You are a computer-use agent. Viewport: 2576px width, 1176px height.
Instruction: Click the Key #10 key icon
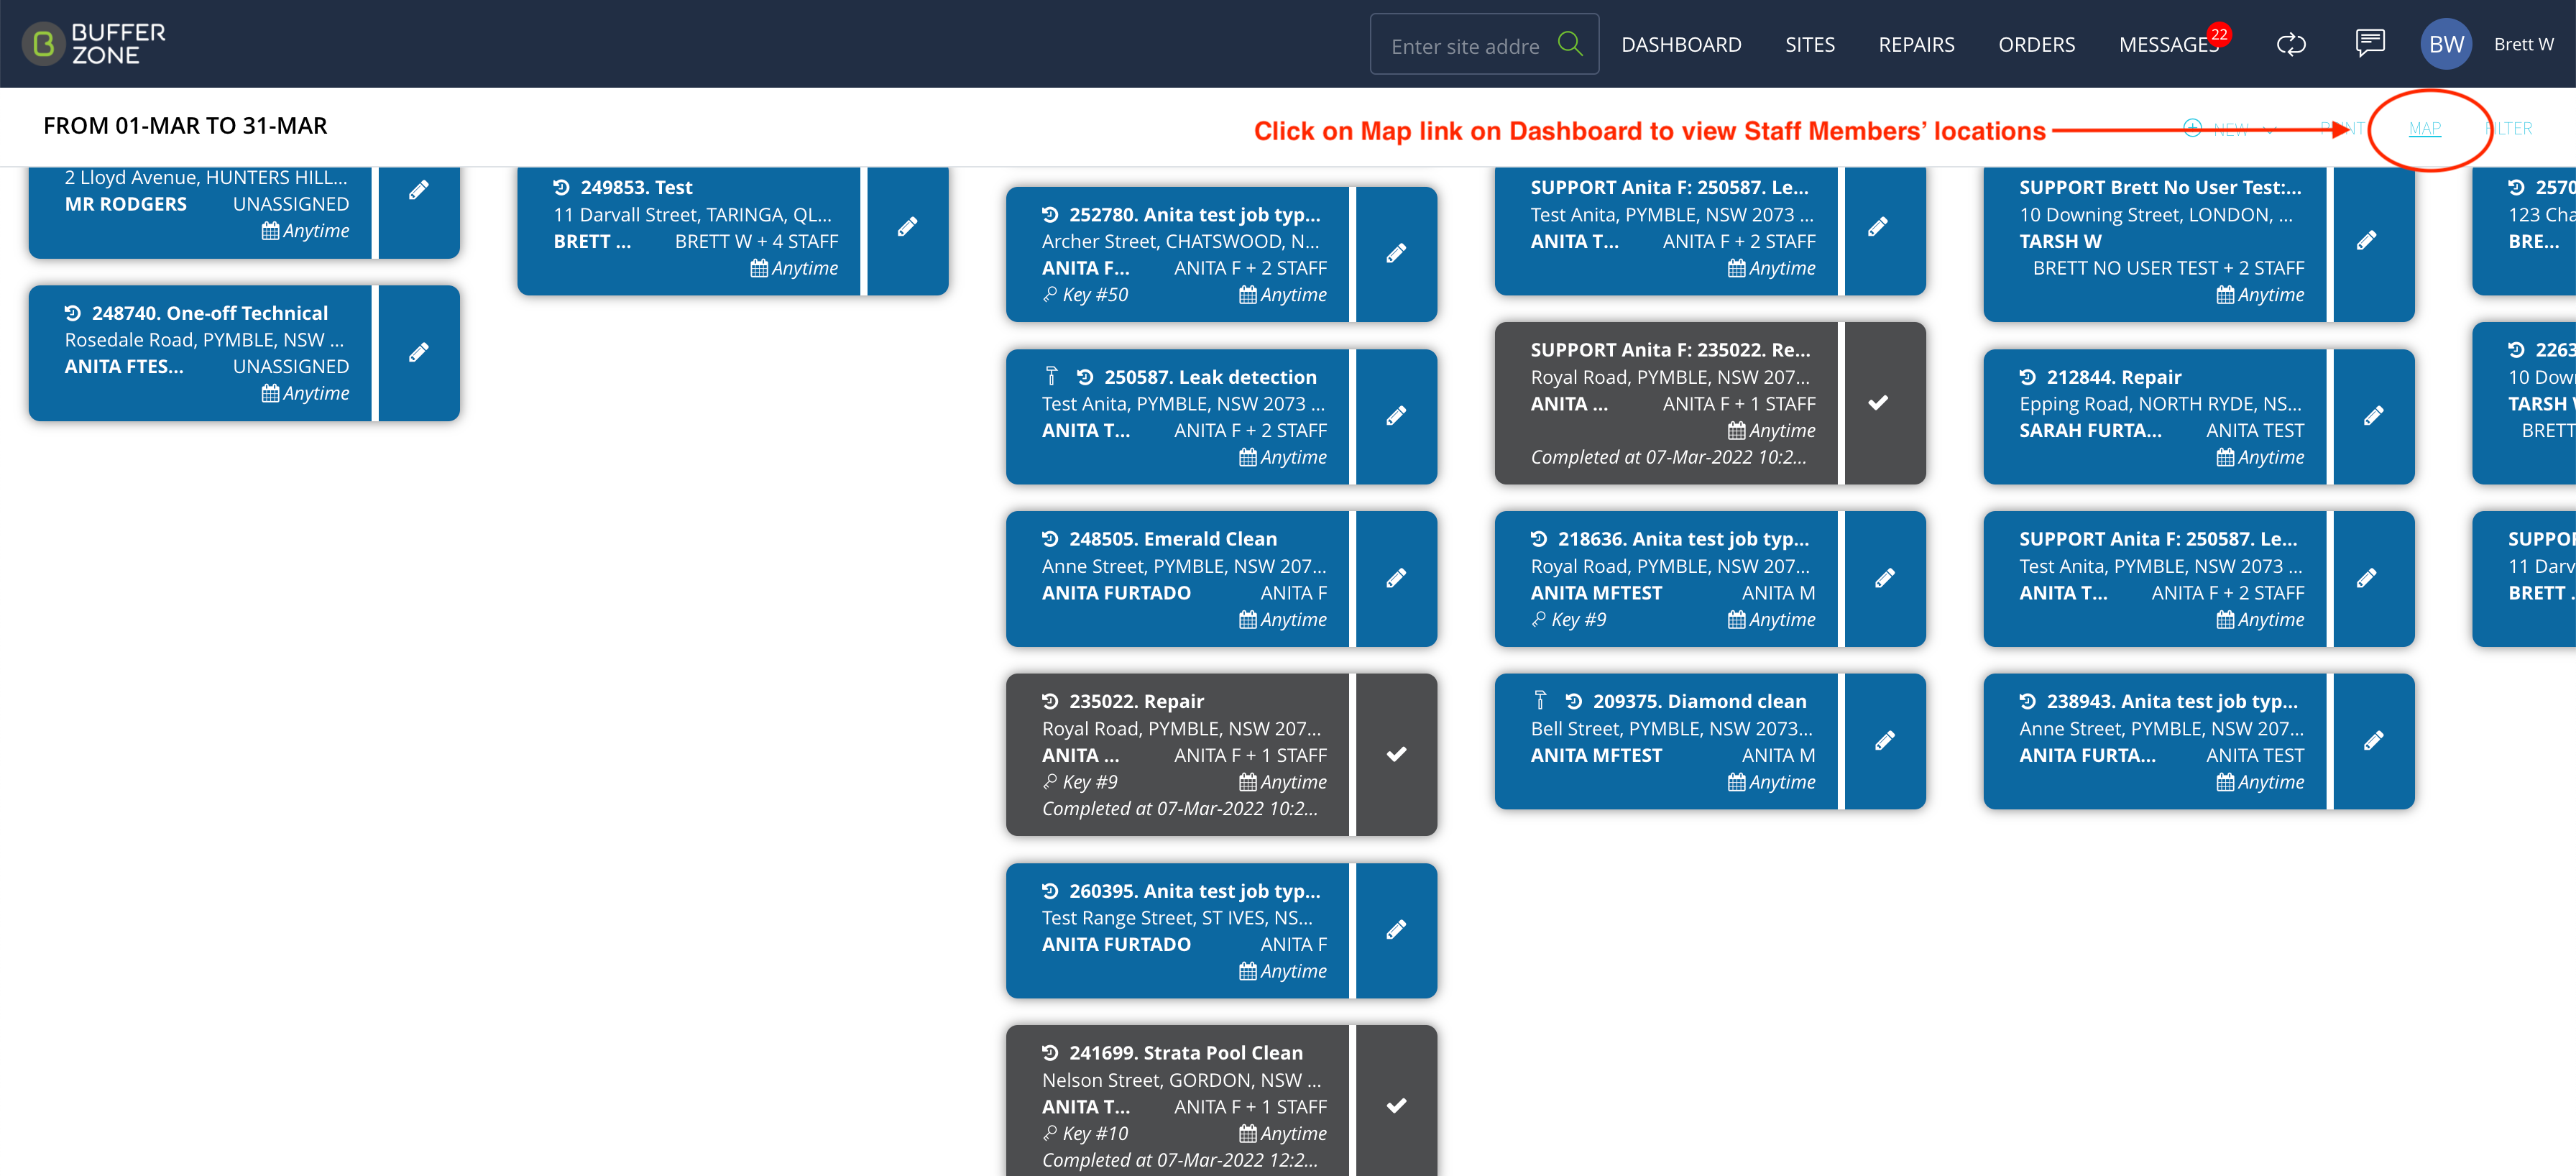click(1050, 1133)
